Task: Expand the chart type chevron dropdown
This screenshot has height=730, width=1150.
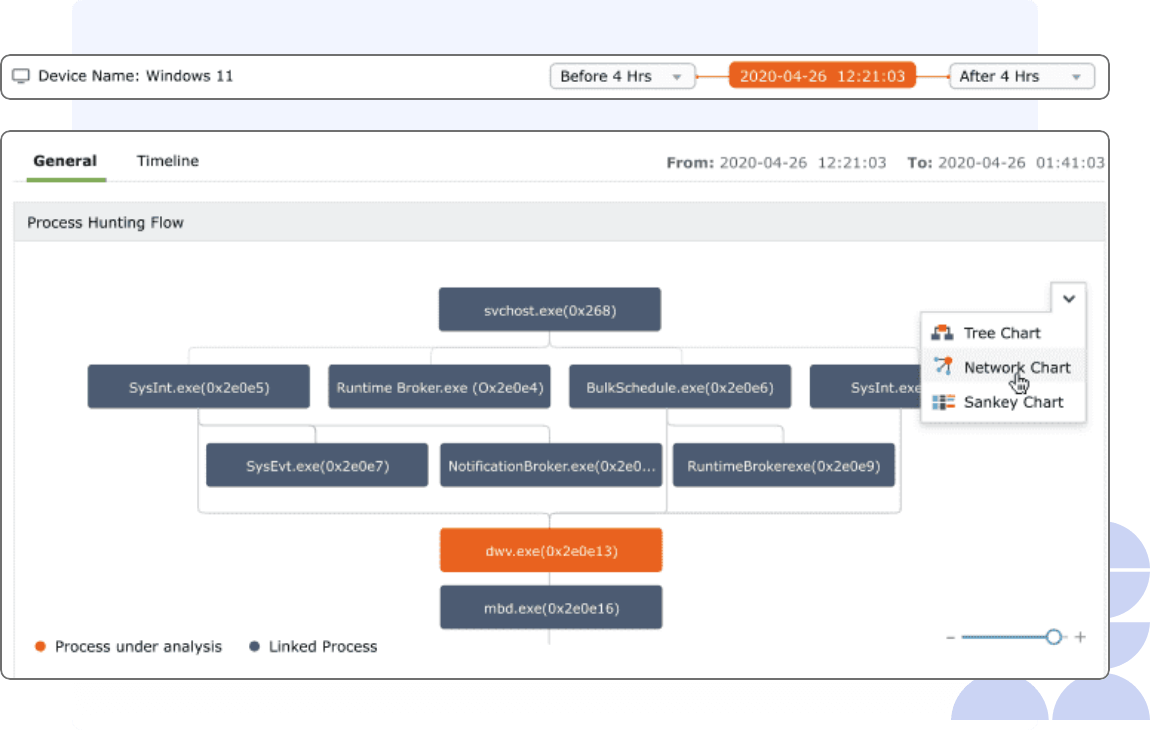Action: 1068,298
